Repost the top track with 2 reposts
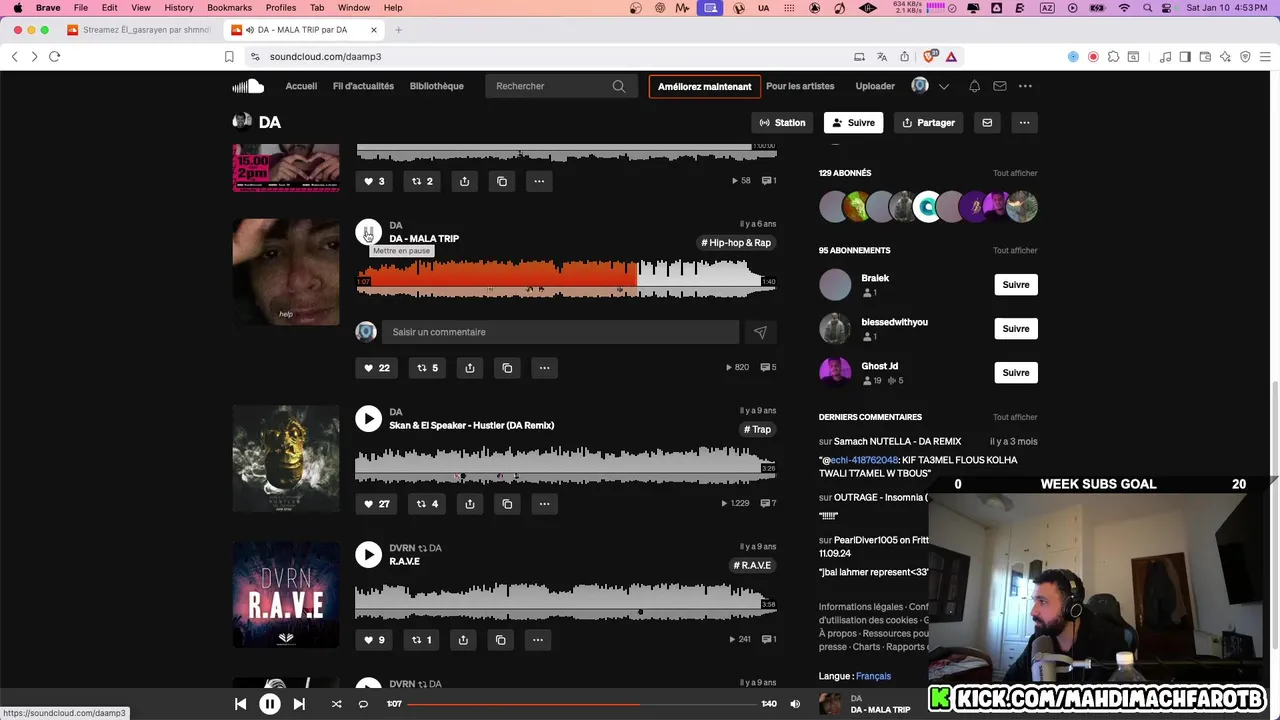Viewport: 1280px width, 720px height. [422, 181]
